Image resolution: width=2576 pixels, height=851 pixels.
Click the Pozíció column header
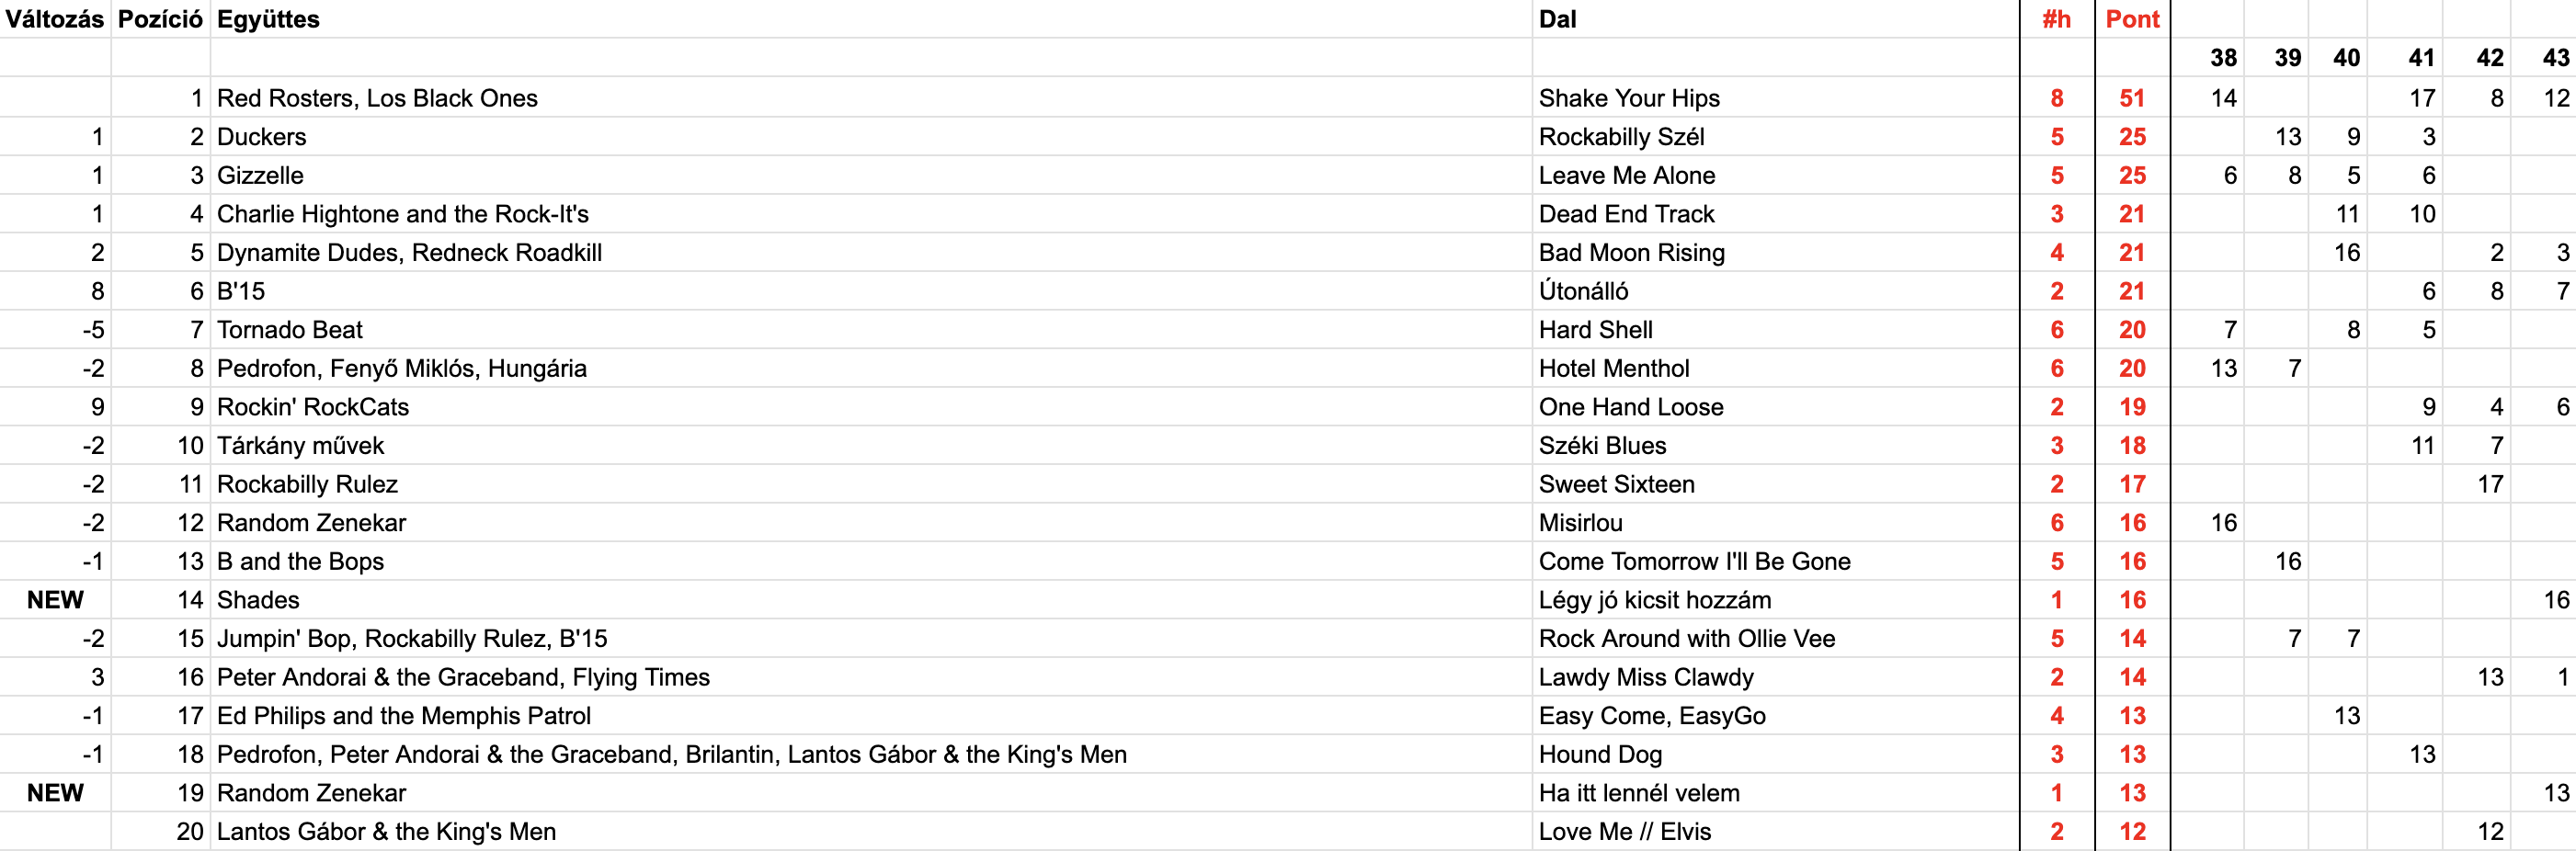160,19
